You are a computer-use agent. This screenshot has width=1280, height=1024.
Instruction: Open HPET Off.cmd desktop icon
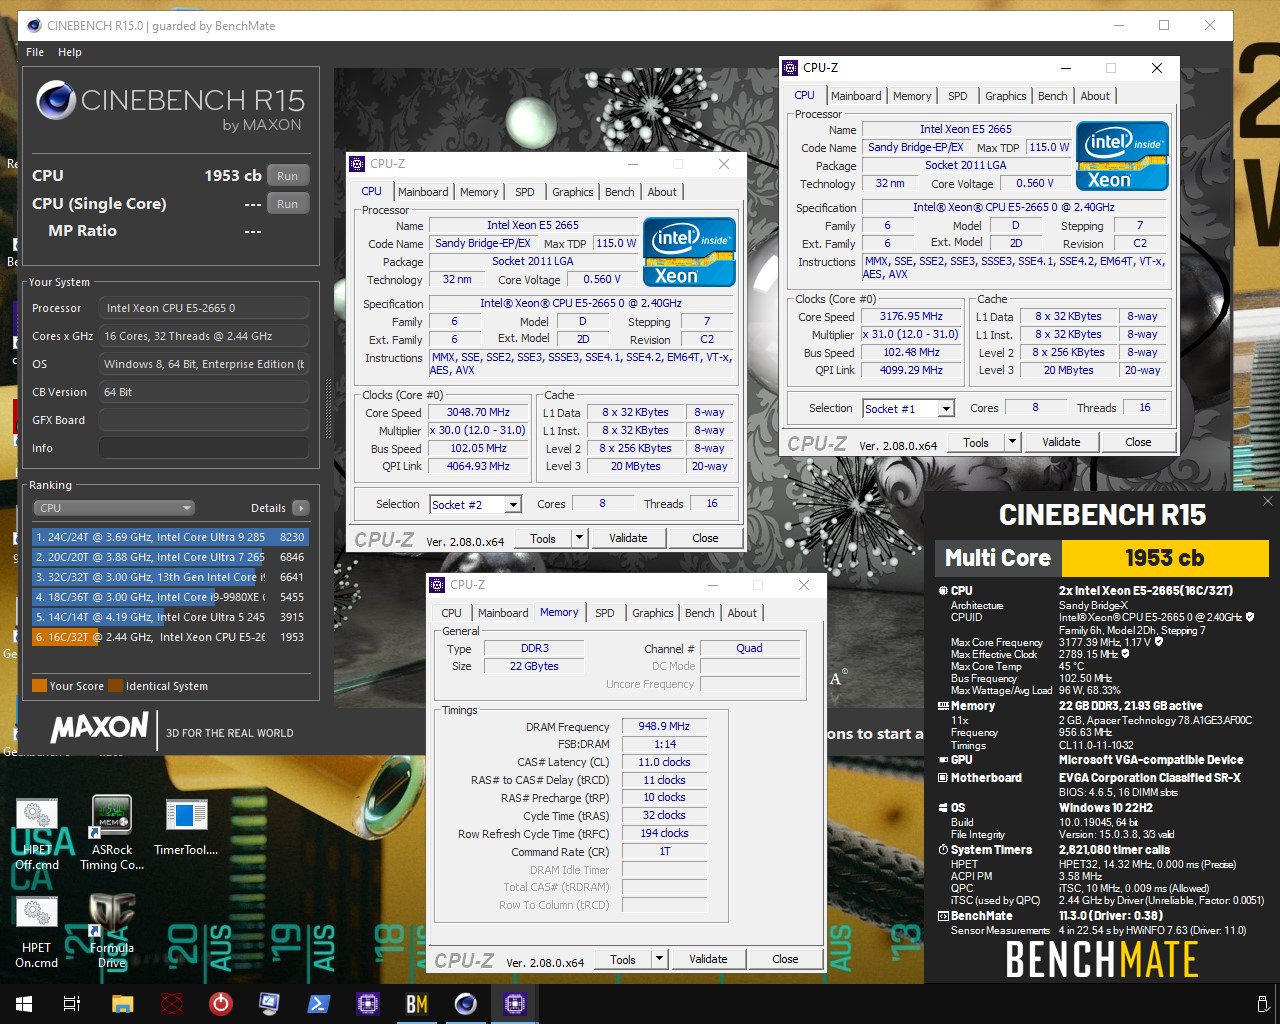[36, 834]
